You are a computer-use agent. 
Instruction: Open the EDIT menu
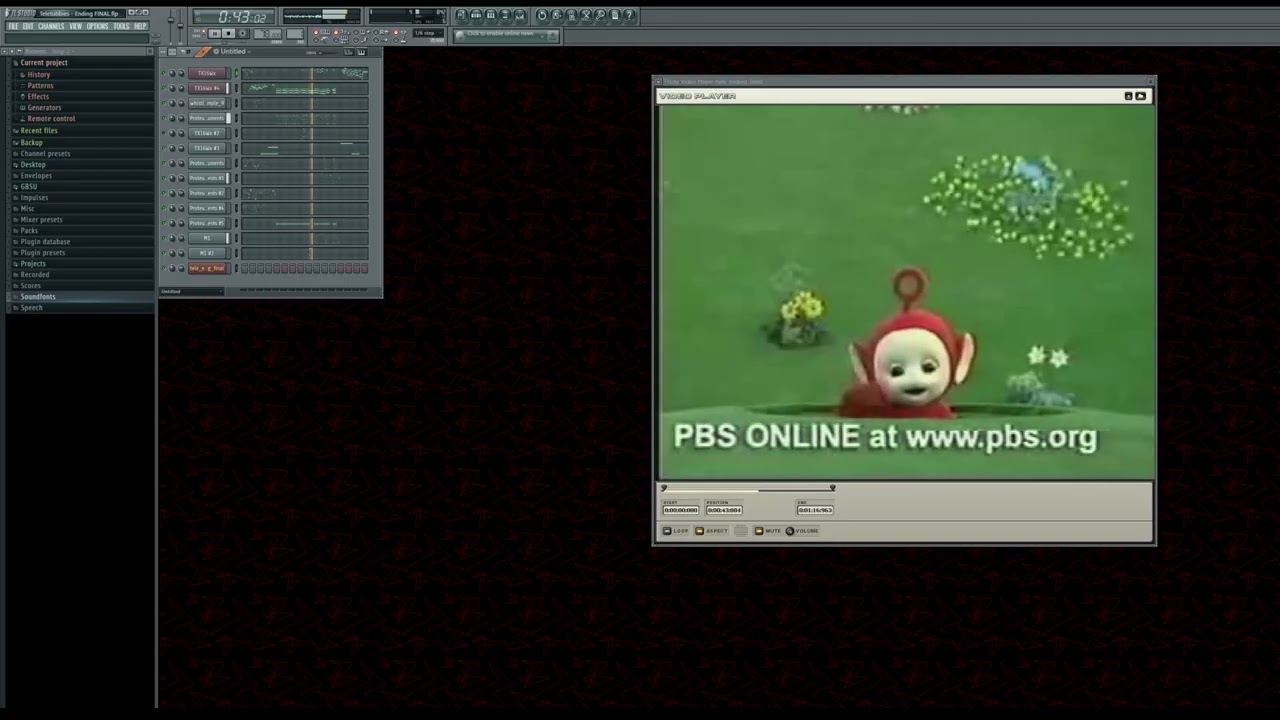(x=28, y=26)
